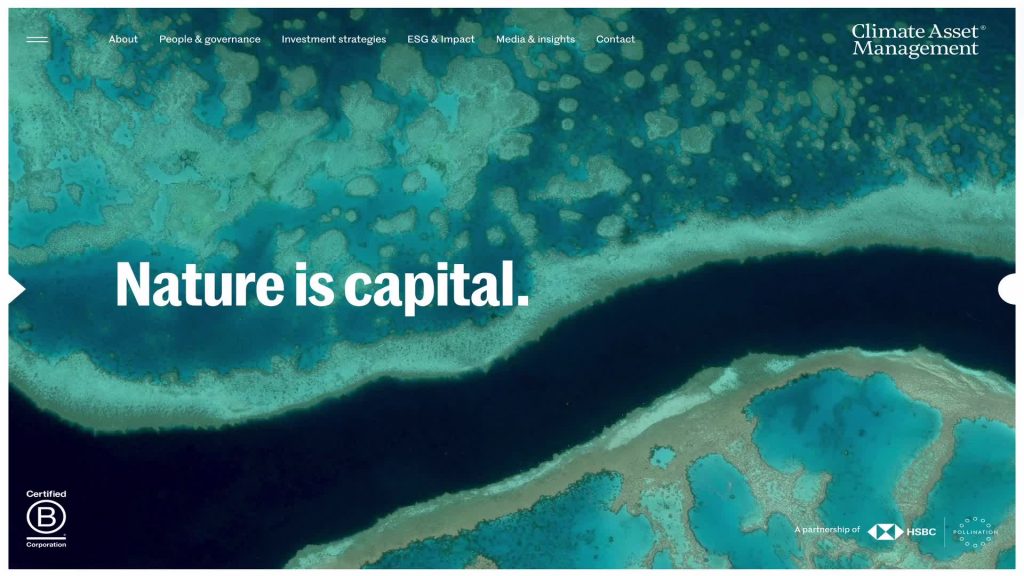
Task: Click the registered trademark symbol beside logo
Action: pyautogui.click(x=983, y=27)
